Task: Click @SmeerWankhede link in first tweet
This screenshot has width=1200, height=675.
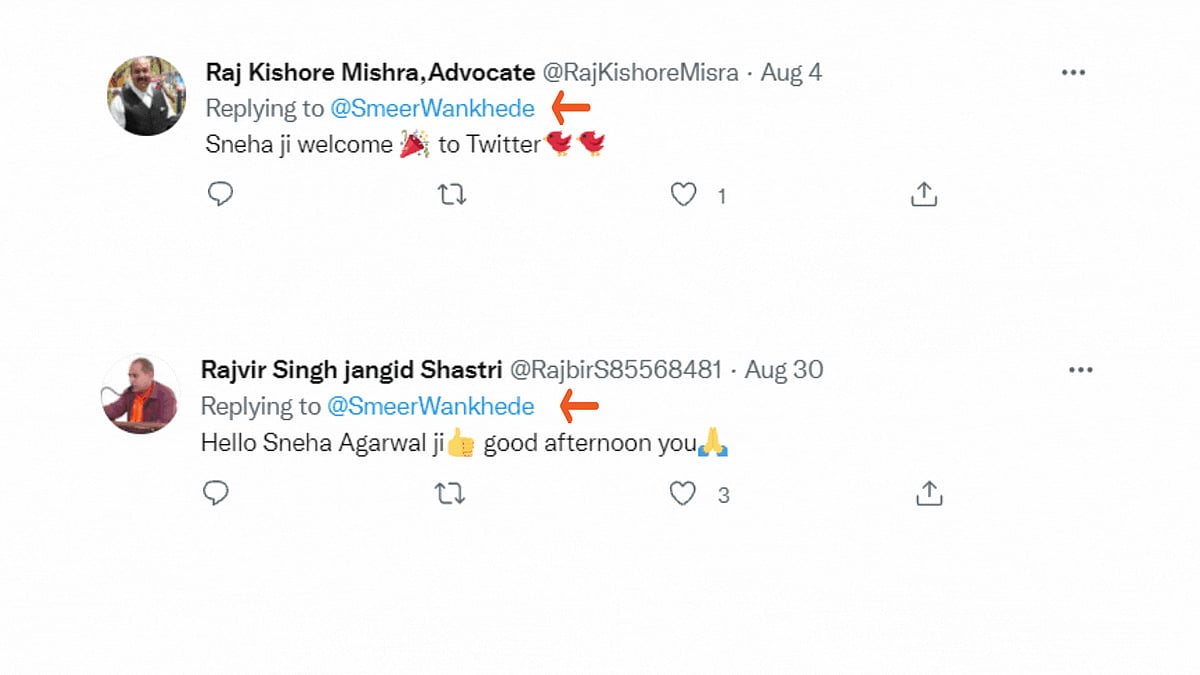Action: click(x=432, y=108)
